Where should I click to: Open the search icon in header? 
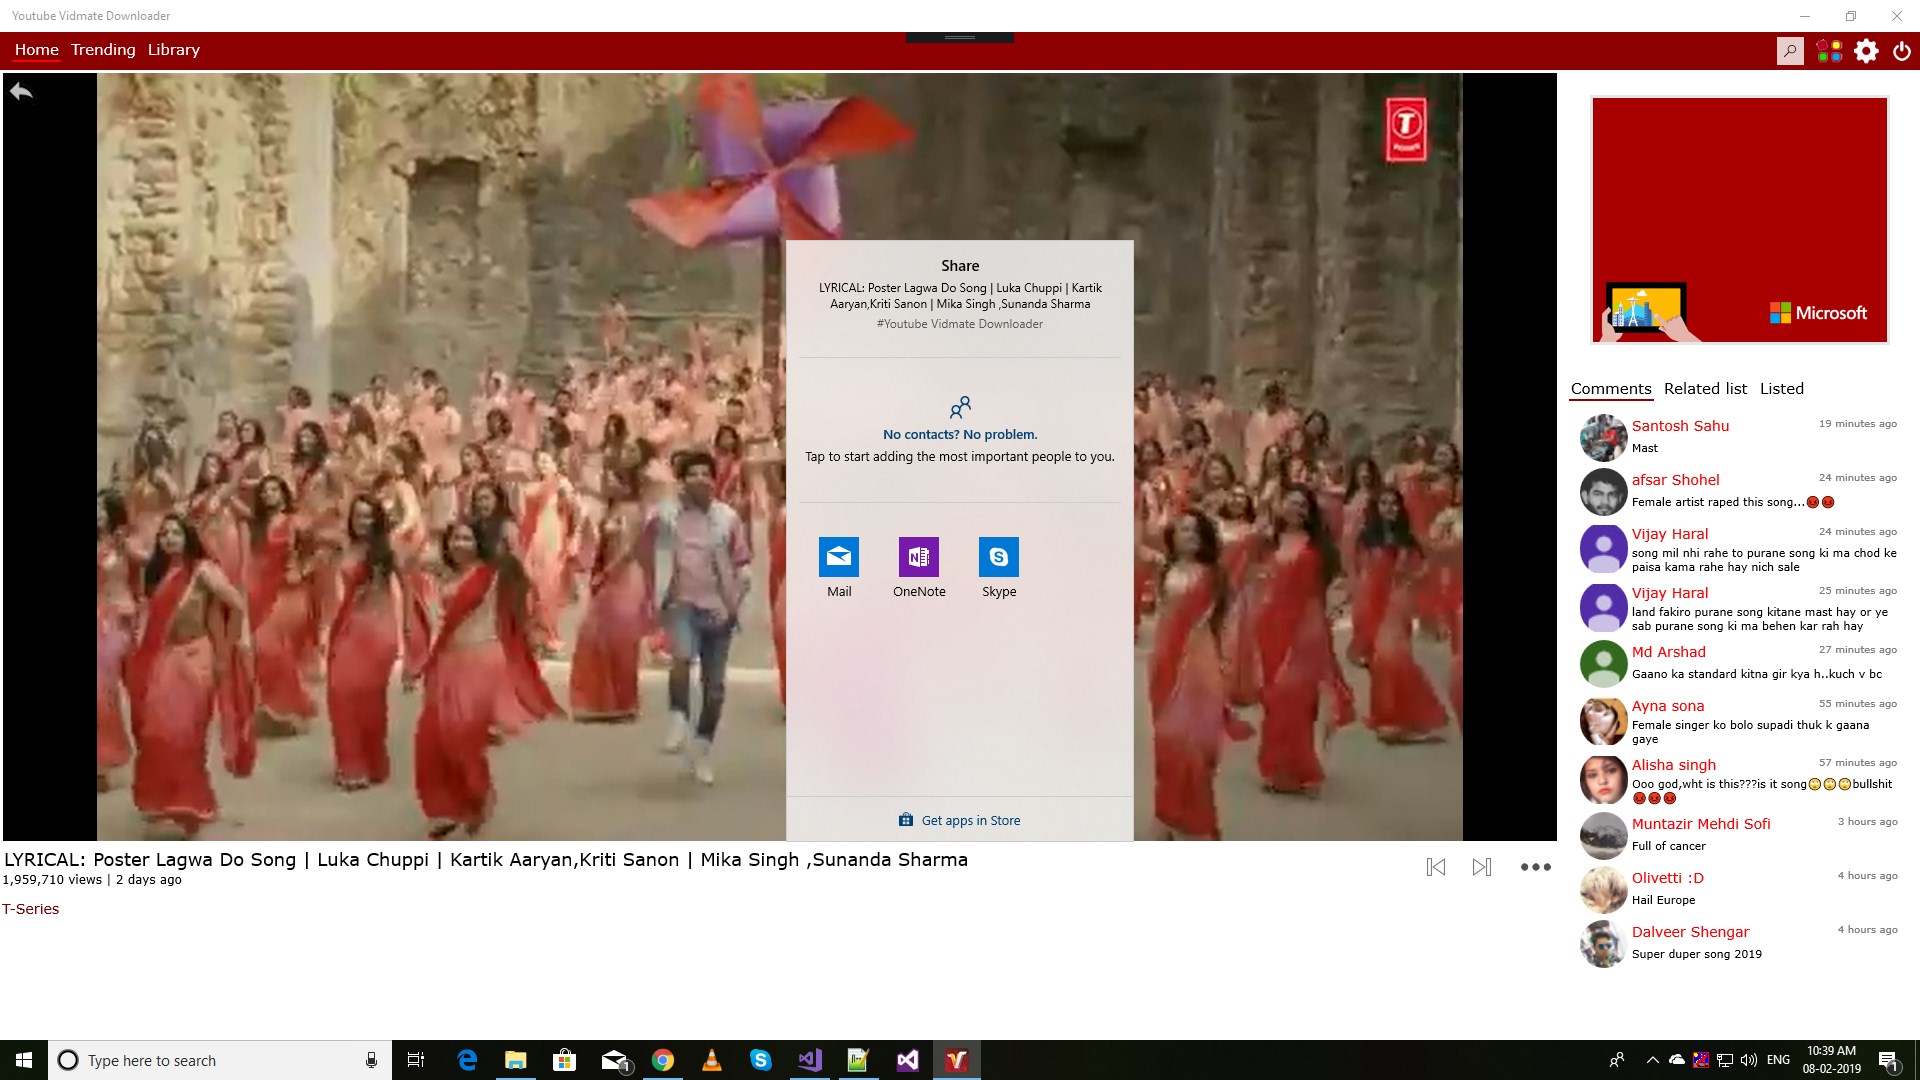click(x=1790, y=51)
